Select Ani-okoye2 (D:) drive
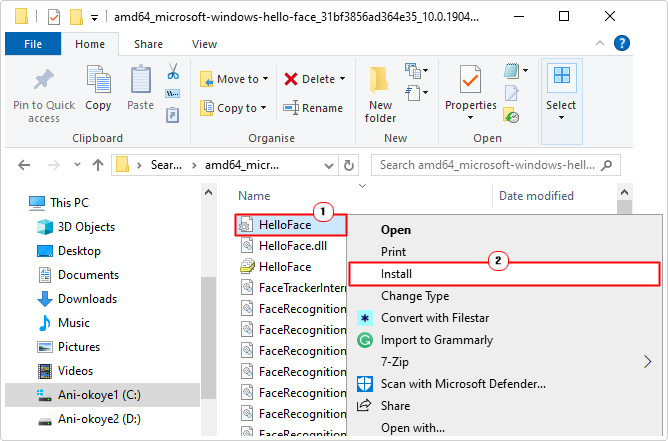 pos(89,419)
